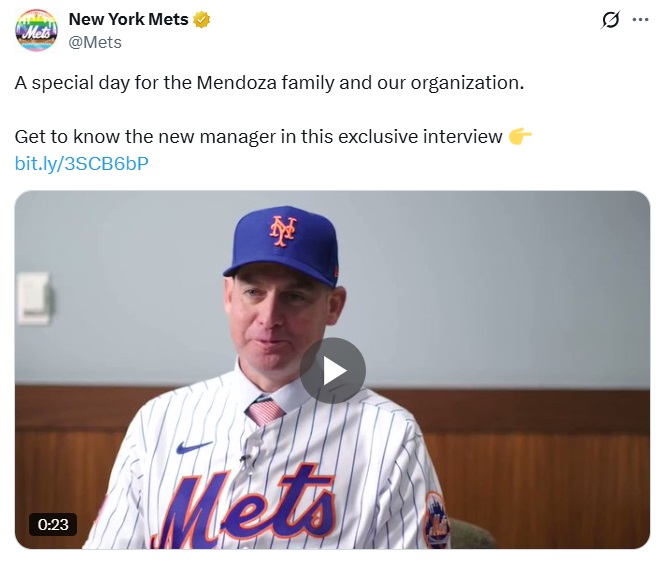Play the interview video
The width and height of the screenshot is (662, 565).
(332, 370)
